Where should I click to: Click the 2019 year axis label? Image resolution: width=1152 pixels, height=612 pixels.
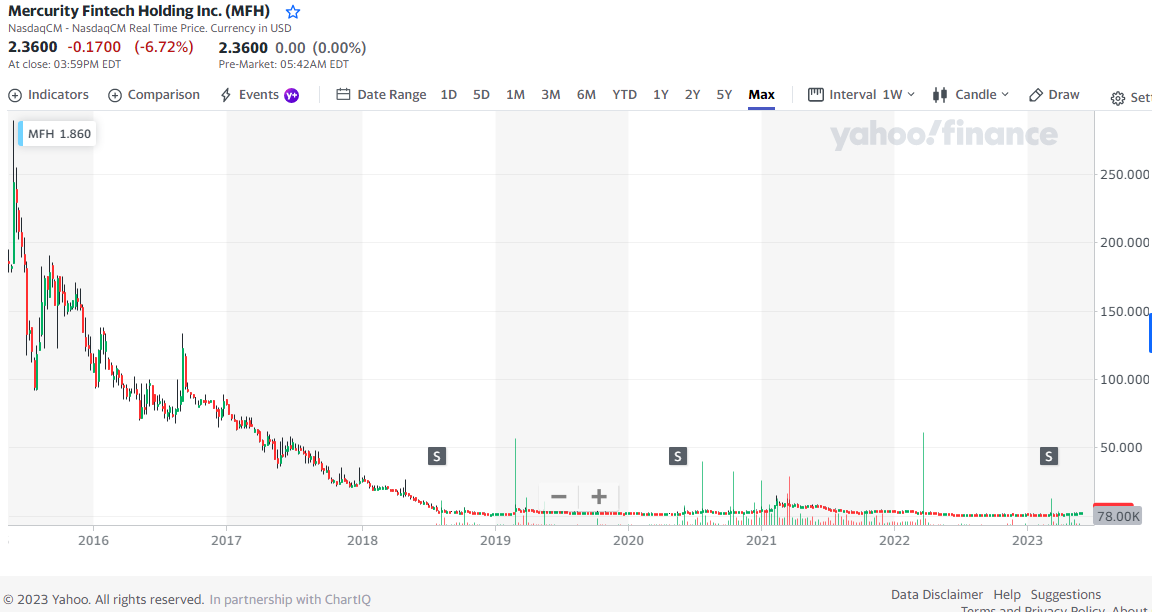(495, 541)
